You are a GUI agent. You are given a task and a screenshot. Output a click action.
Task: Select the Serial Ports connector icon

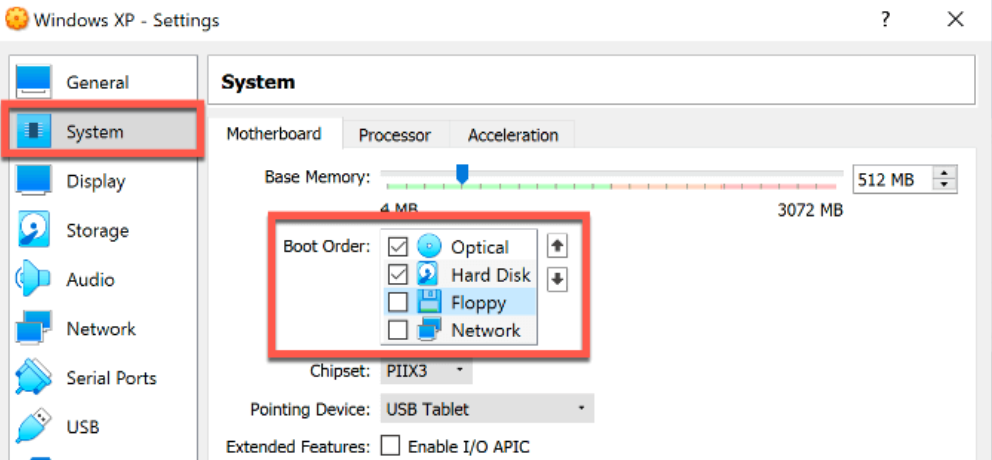pyautogui.click(x=32, y=378)
